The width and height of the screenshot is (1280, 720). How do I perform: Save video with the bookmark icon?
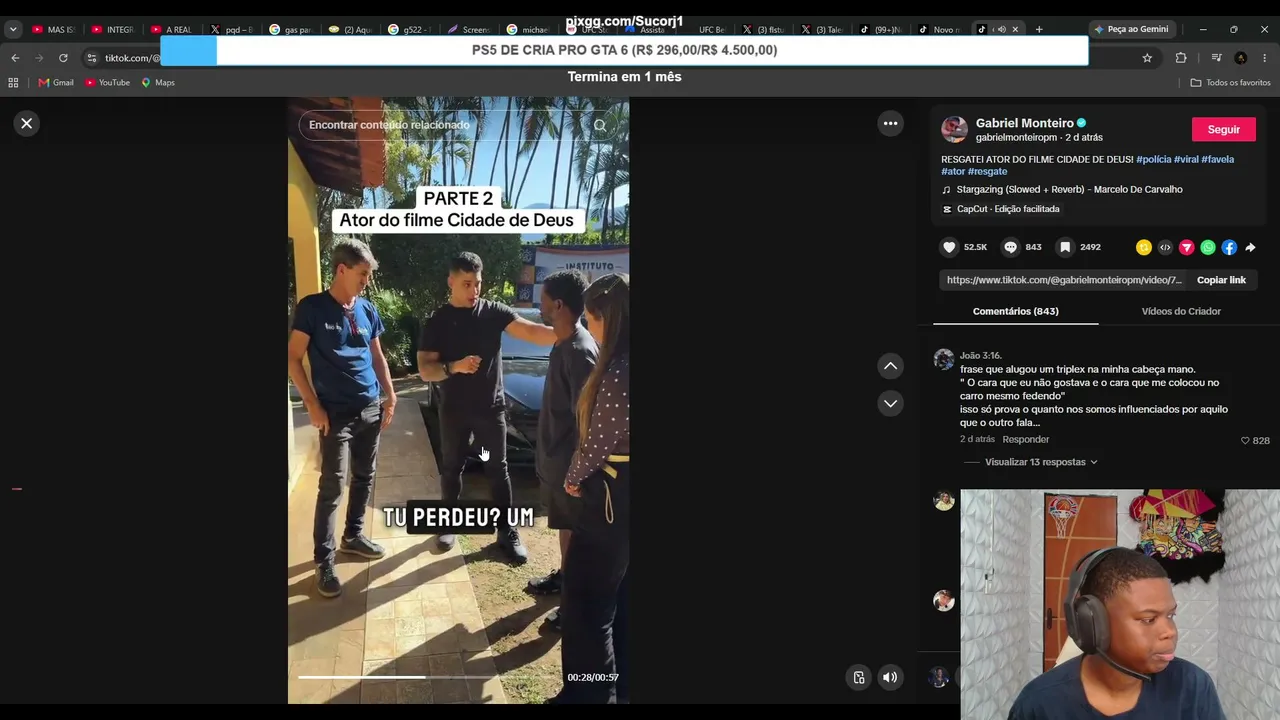click(x=1065, y=247)
